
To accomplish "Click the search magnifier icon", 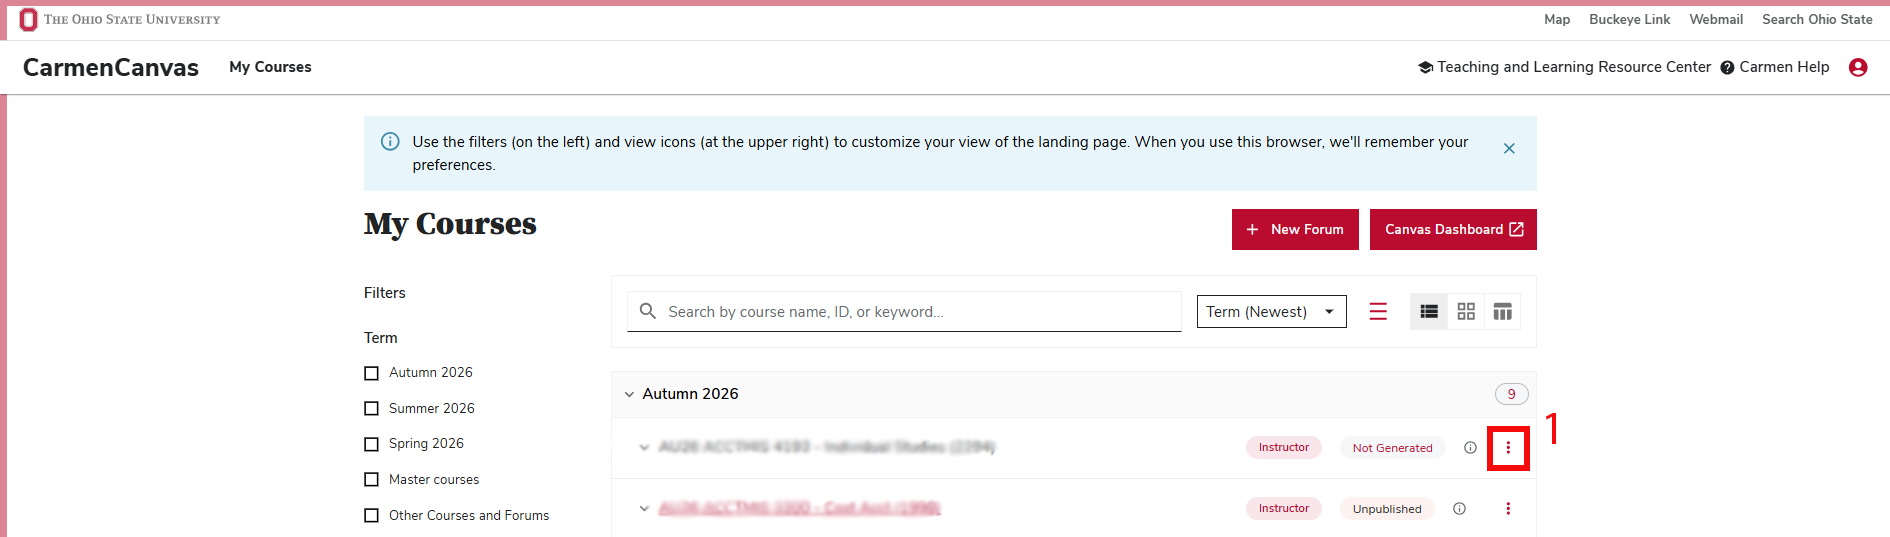I will click(648, 311).
